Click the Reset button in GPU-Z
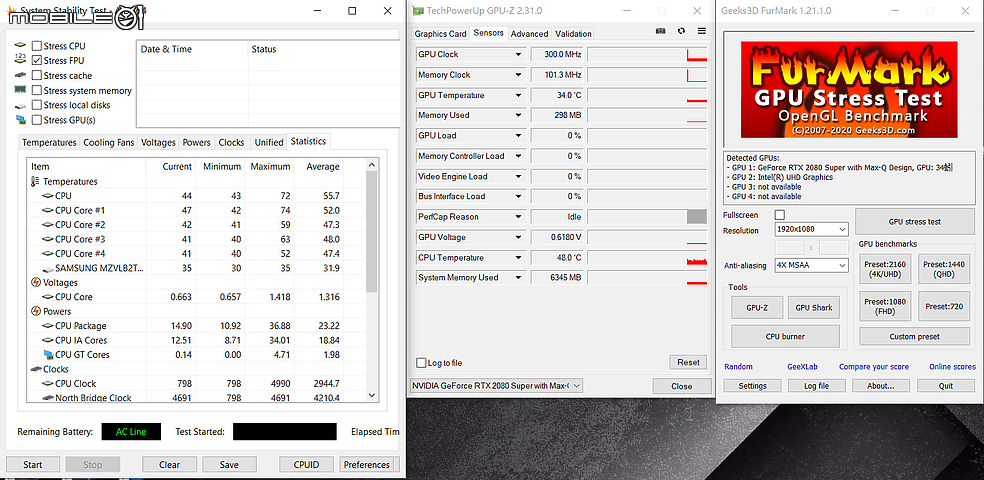 click(x=688, y=362)
